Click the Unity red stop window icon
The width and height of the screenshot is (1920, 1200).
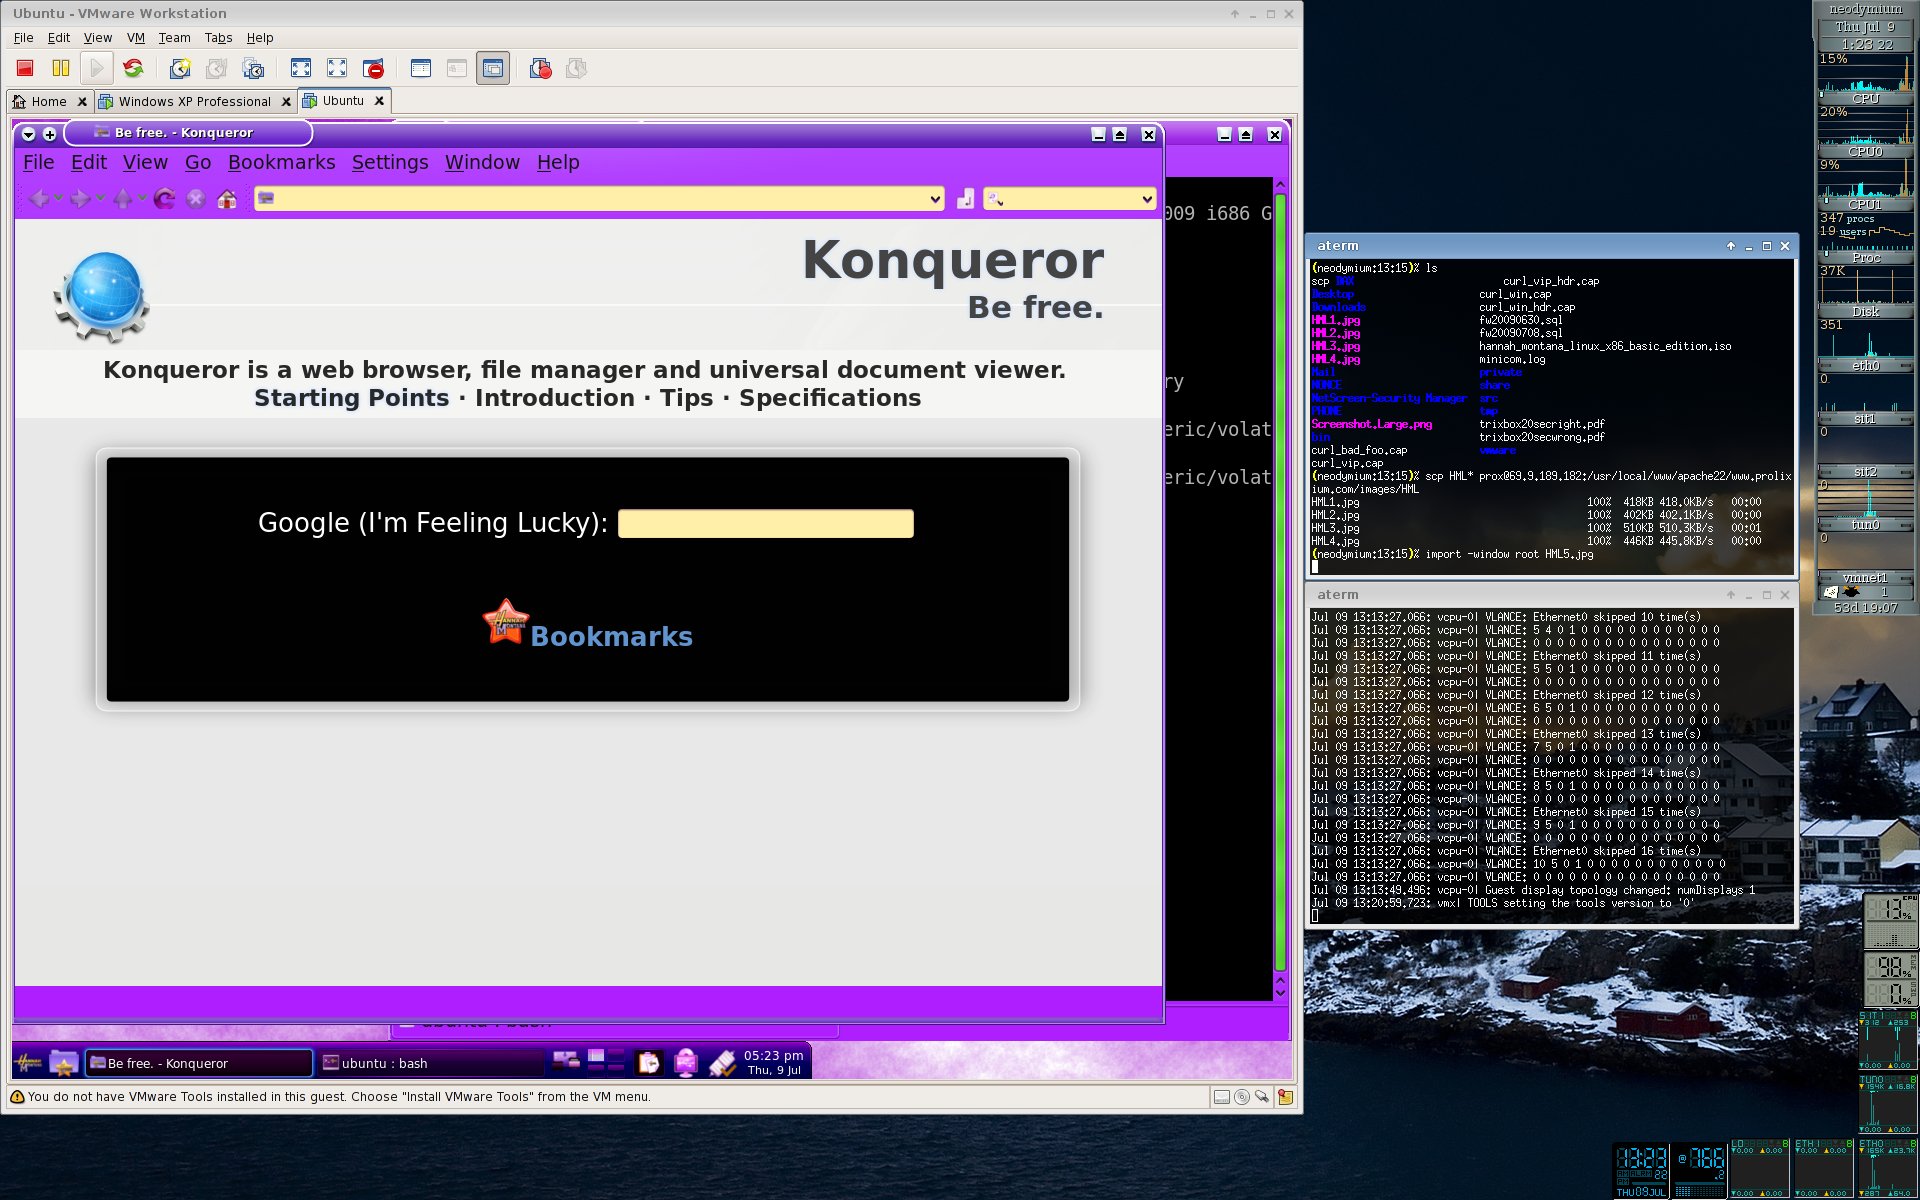pyautogui.click(x=373, y=68)
